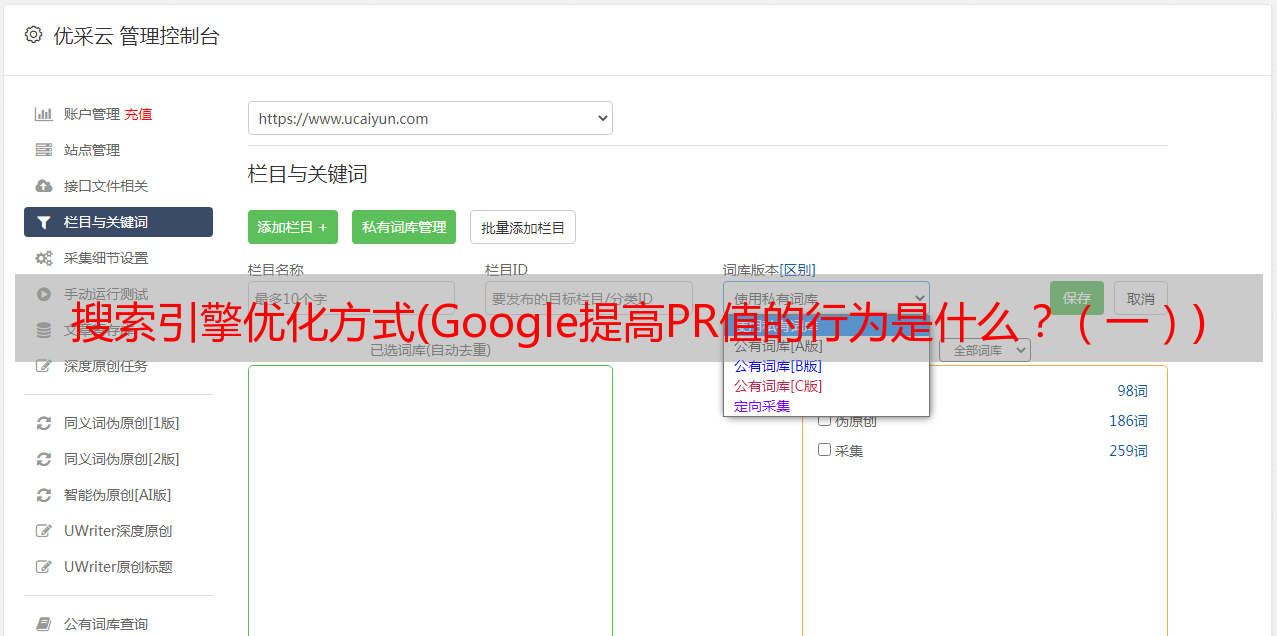
Task: Click the 批量添加栏目 button
Action: 523,227
